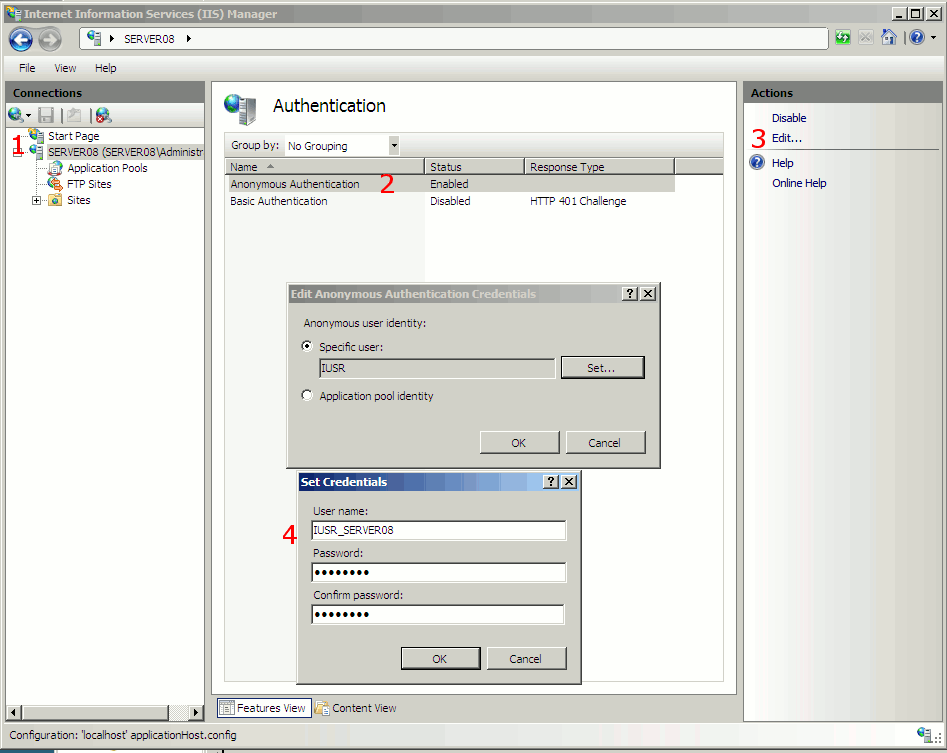Click the Content View tab icon
The height and width of the screenshot is (753, 947).
pyautogui.click(x=322, y=708)
